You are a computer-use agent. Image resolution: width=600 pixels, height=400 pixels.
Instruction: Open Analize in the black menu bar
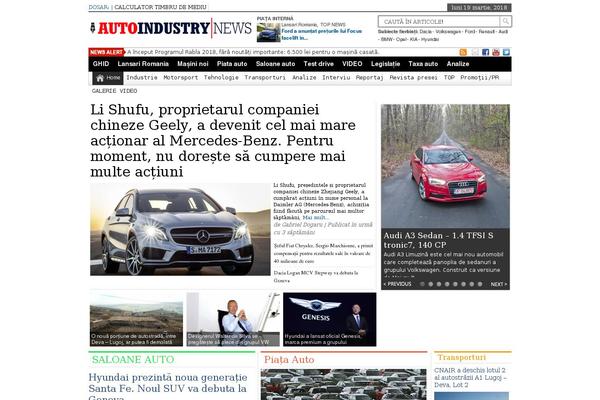coord(458,64)
